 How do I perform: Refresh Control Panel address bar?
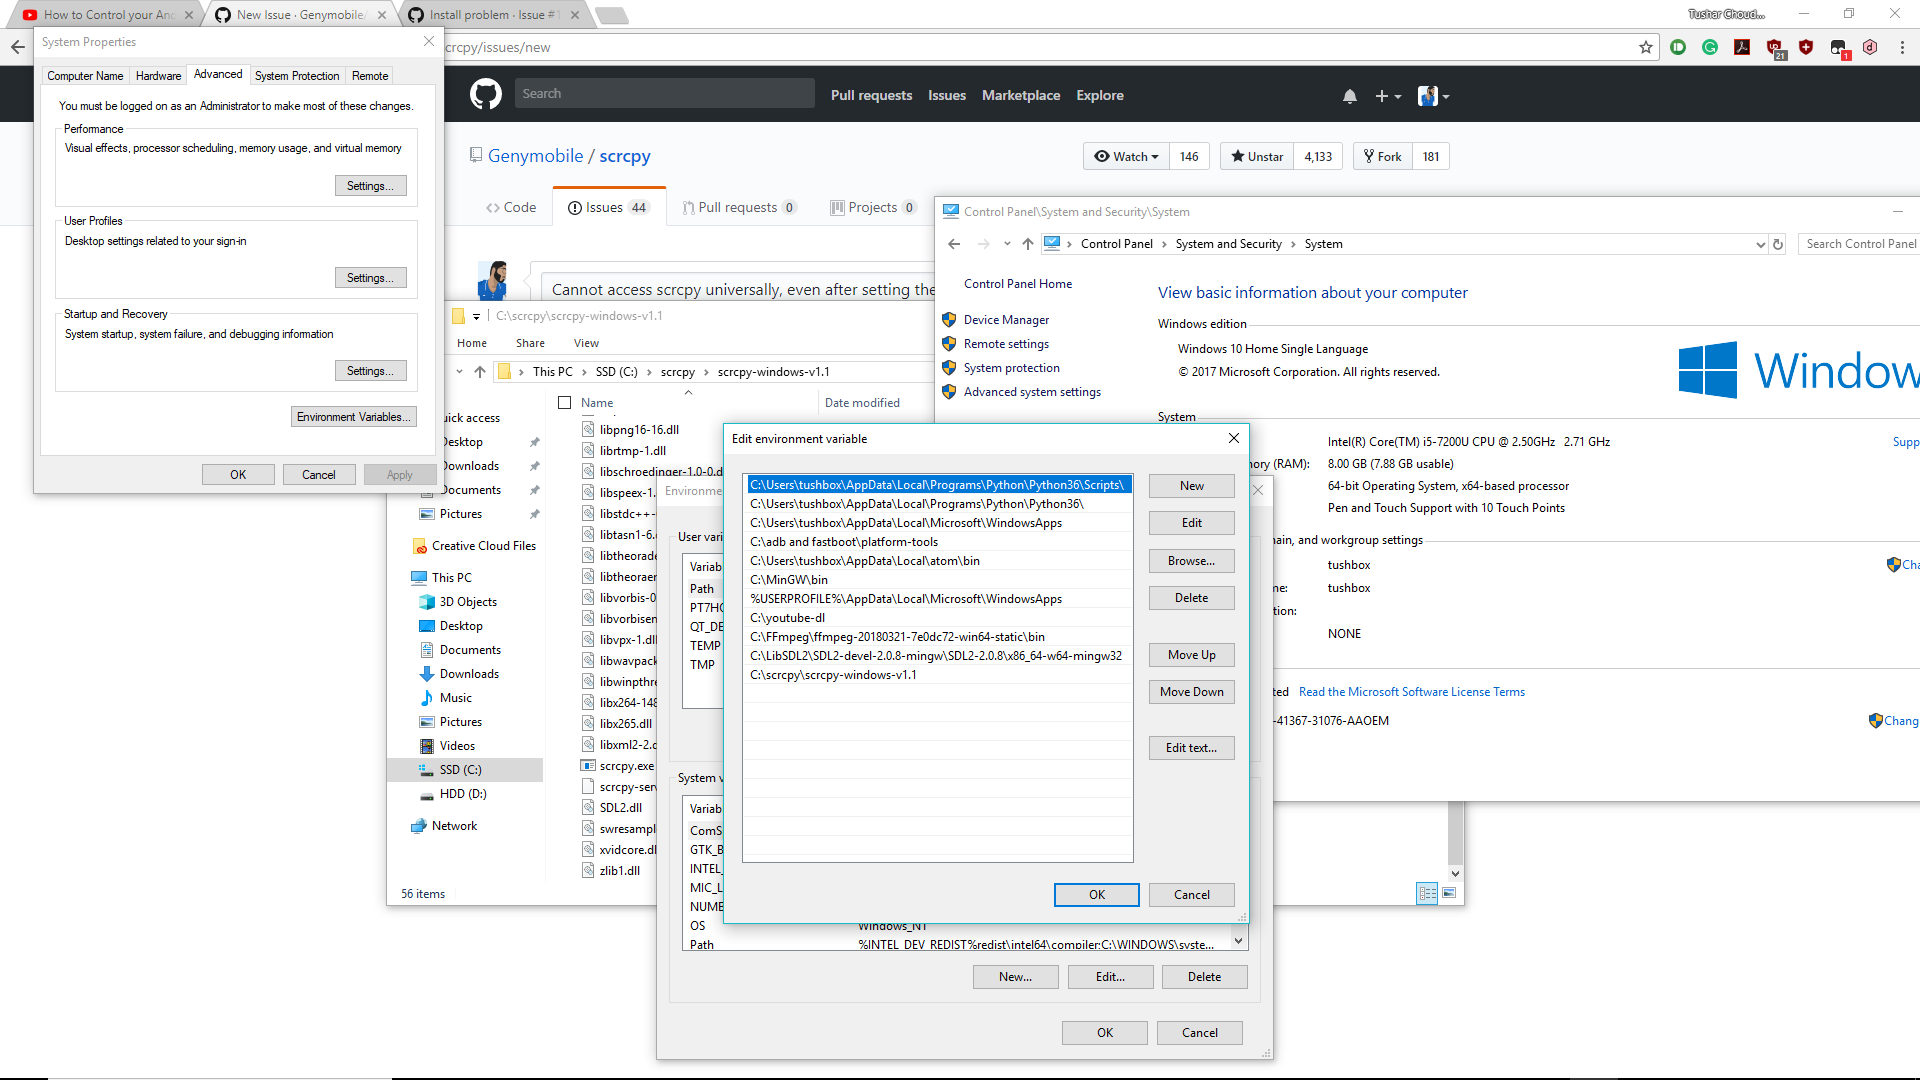click(1778, 244)
